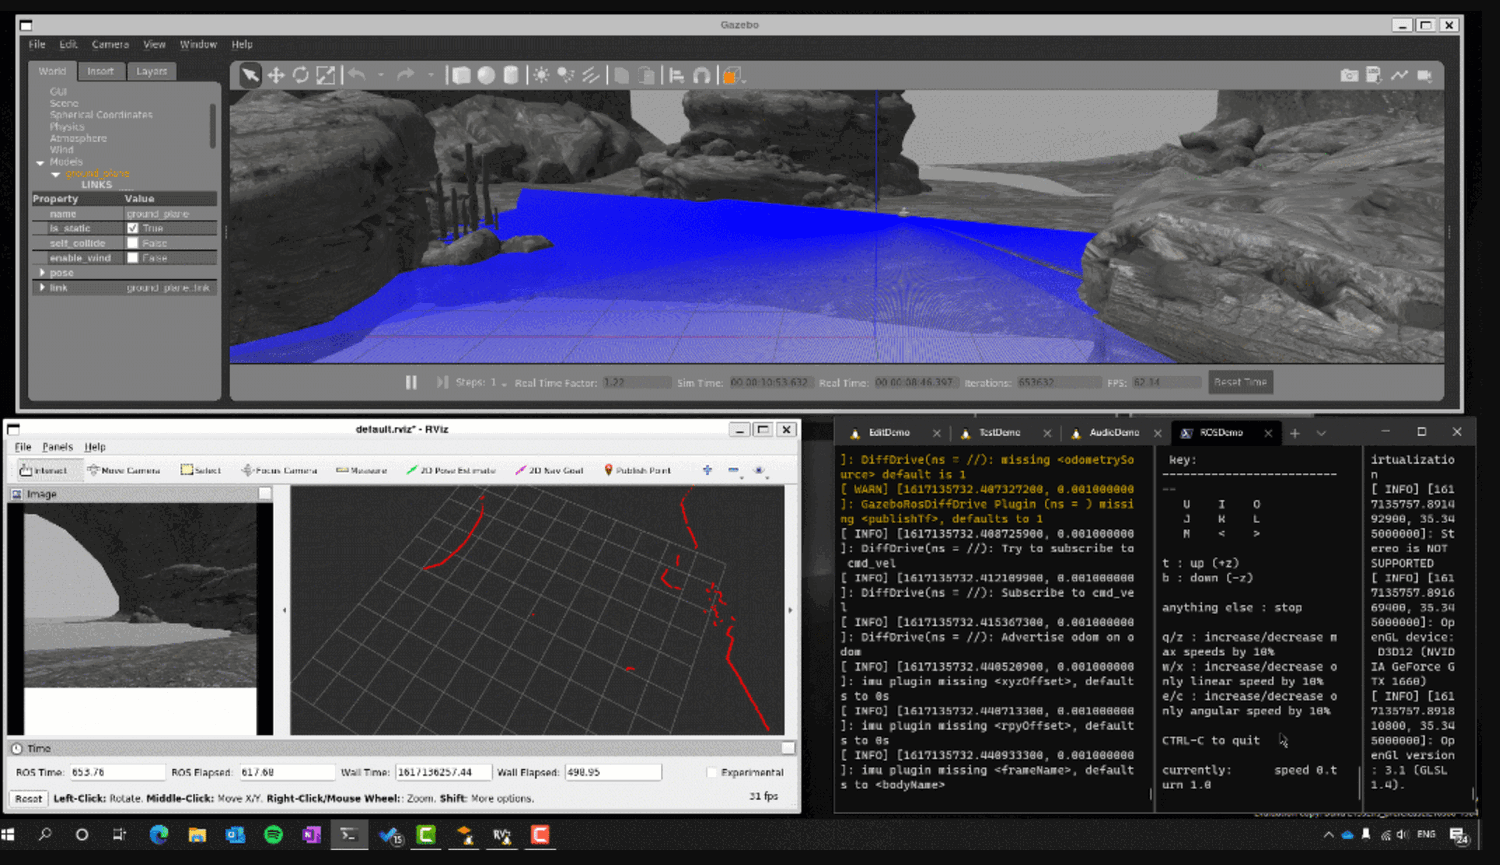
Task: Choose 2D Nav Goal tool in RViz
Action: point(549,470)
